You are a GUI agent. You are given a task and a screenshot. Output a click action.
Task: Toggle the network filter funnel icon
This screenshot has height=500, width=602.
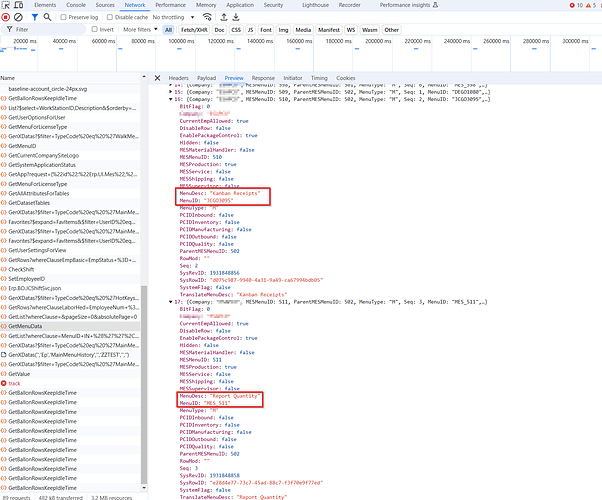tap(35, 17)
